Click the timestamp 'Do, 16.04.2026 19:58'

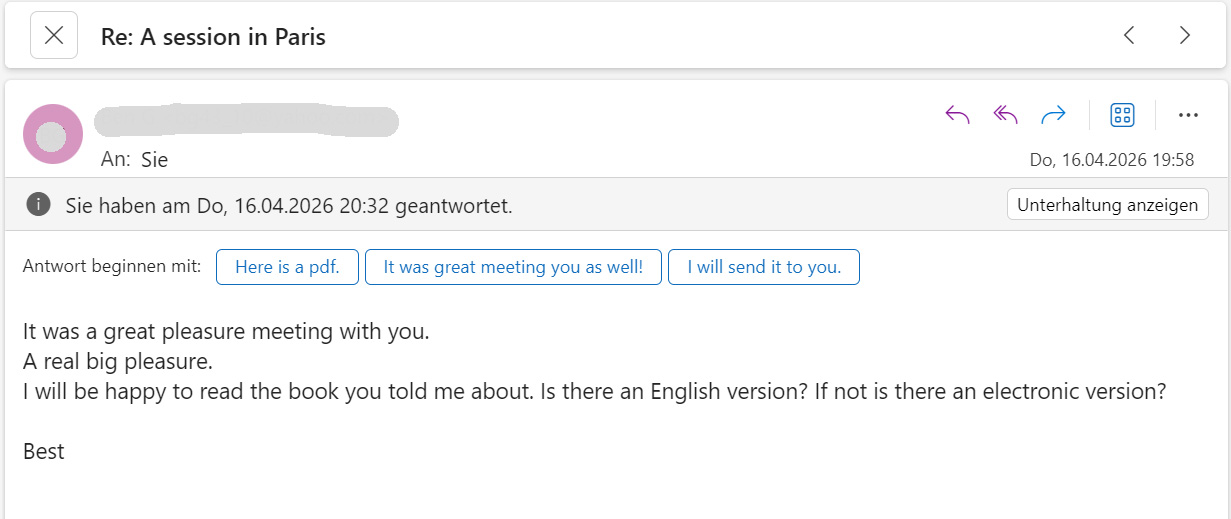tap(1112, 160)
